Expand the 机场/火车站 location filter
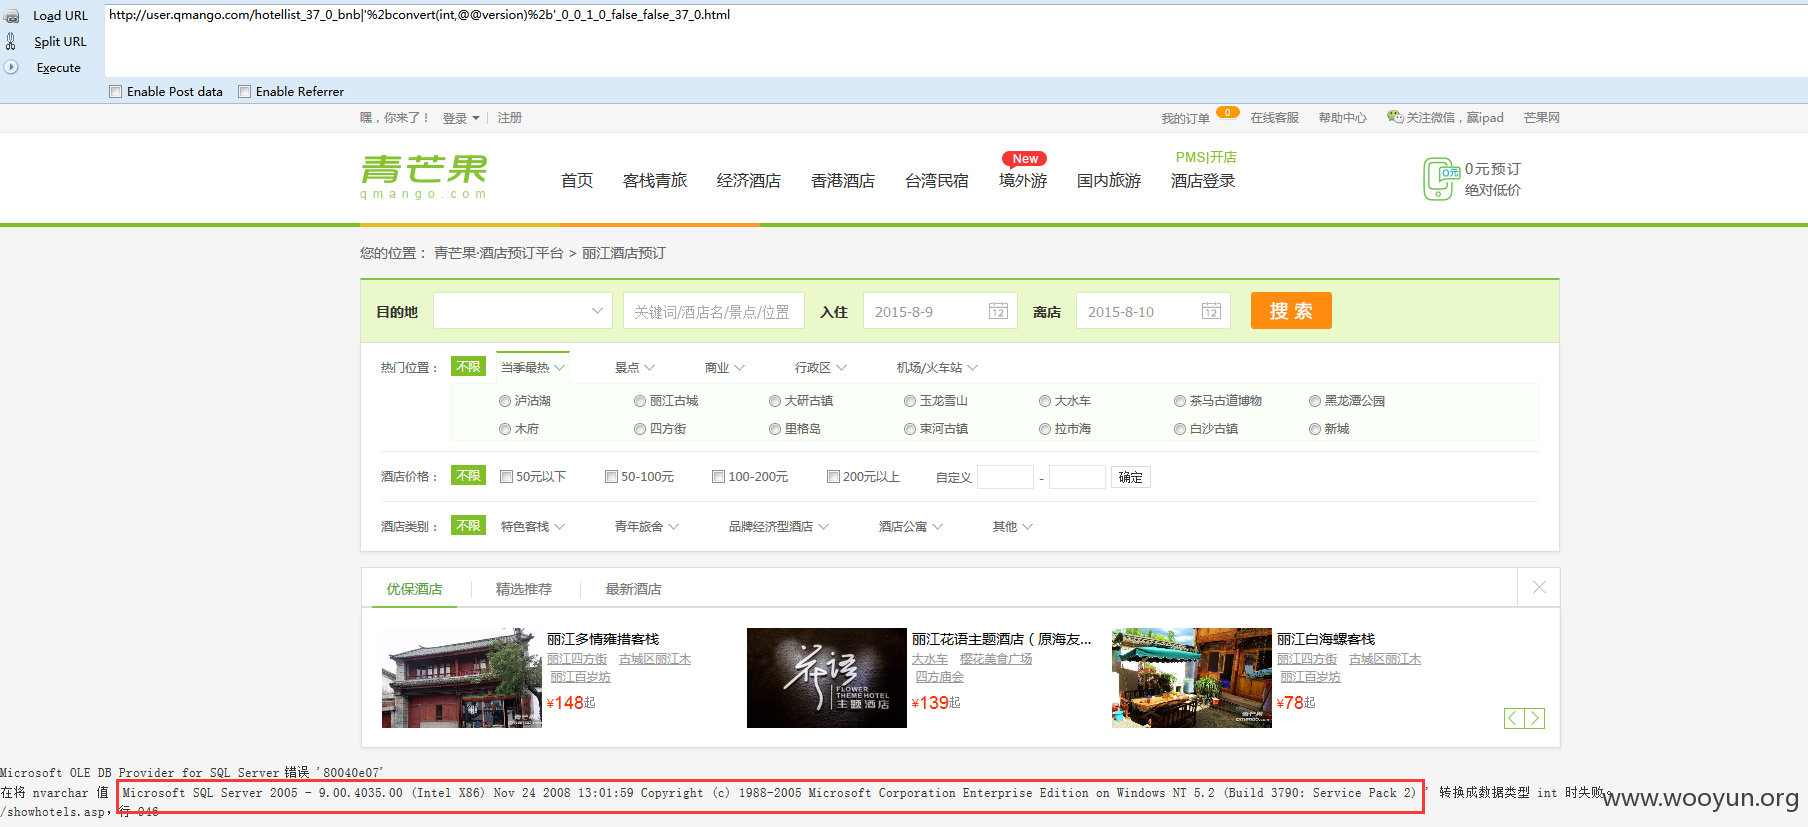Viewport: 1808px width, 827px height. [937, 368]
